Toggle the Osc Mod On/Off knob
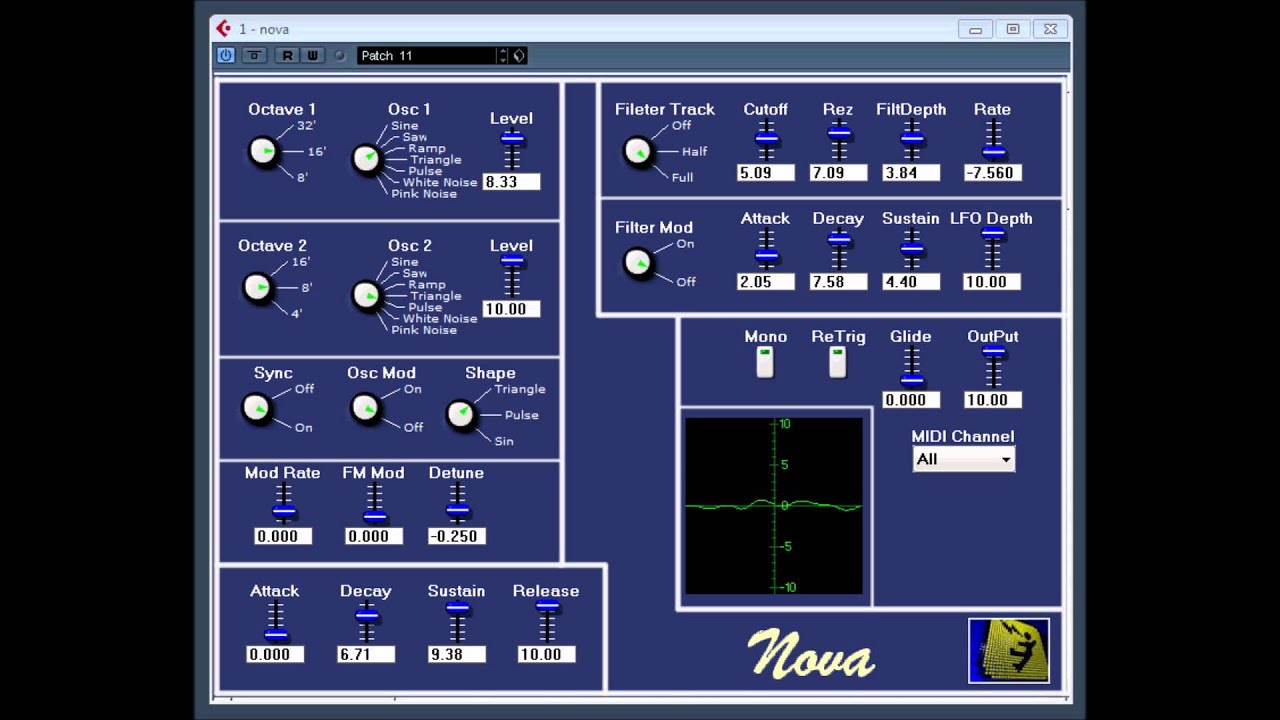1280x720 pixels. coord(365,409)
